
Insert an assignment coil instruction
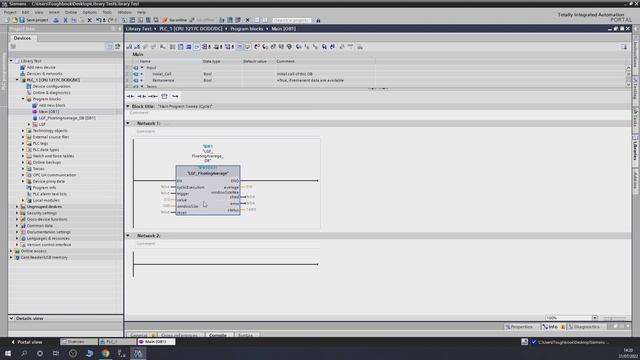pos(153,96)
